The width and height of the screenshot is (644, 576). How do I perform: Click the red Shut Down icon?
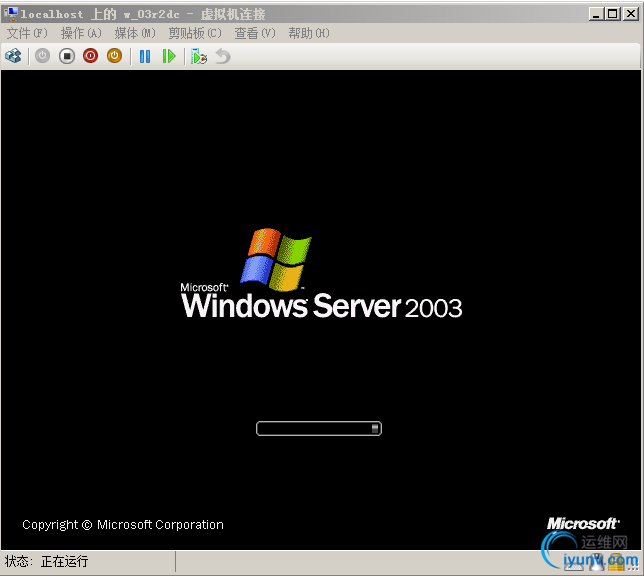[x=90, y=56]
